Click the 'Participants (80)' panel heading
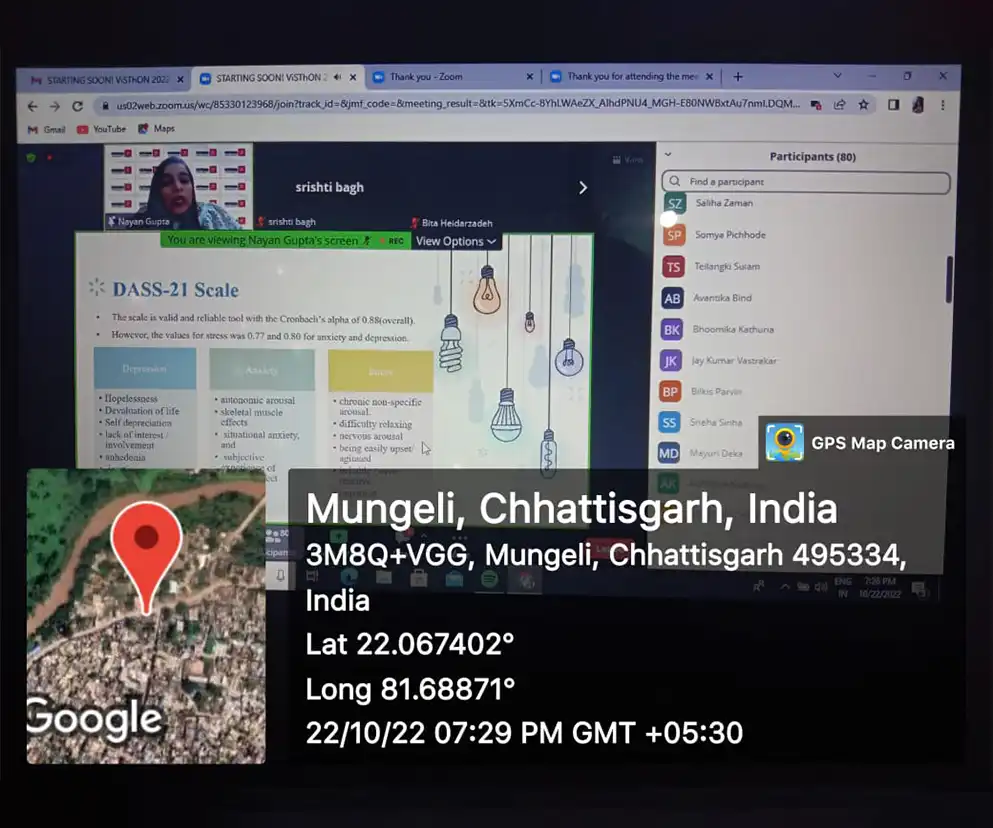The image size is (993, 828). pos(812,156)
